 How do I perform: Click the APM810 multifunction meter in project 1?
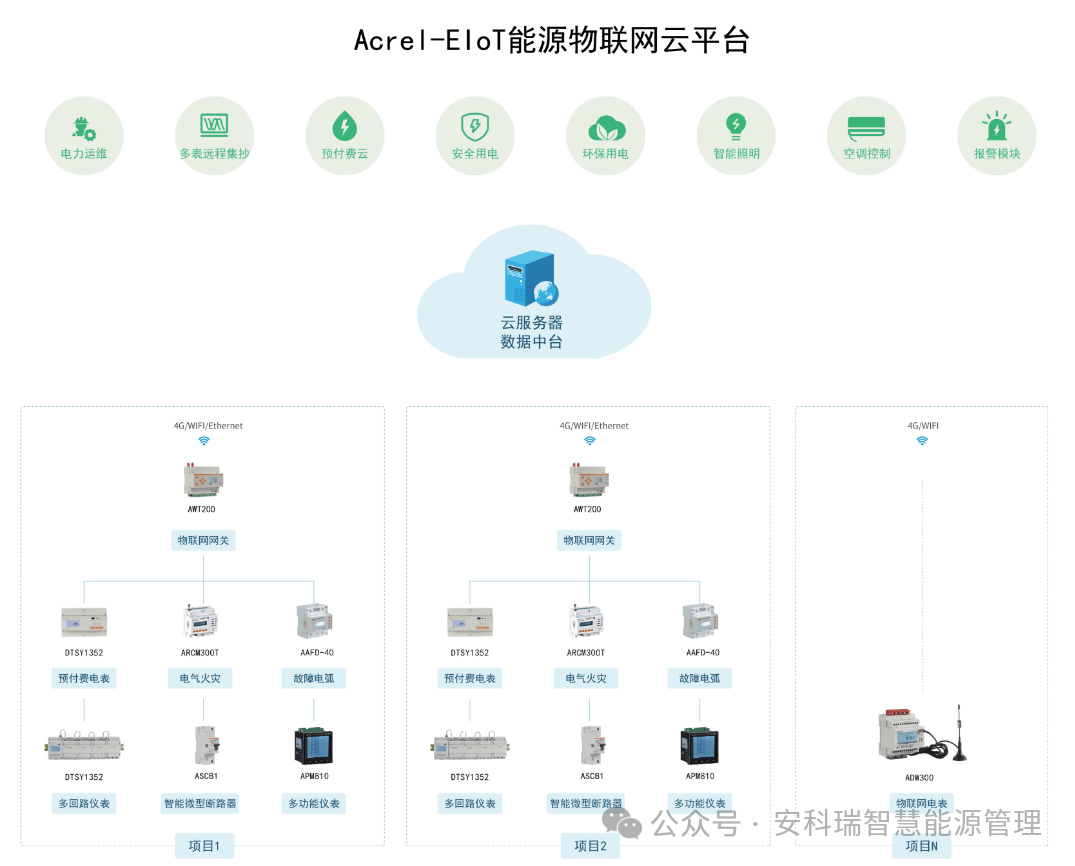coord(314,747)
